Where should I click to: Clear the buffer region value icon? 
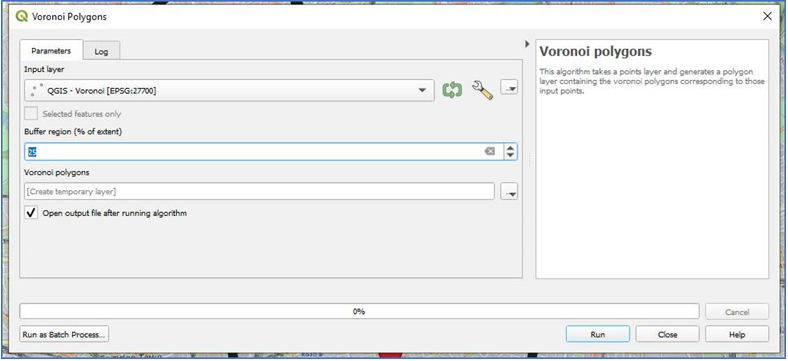[x=489, y=151]
